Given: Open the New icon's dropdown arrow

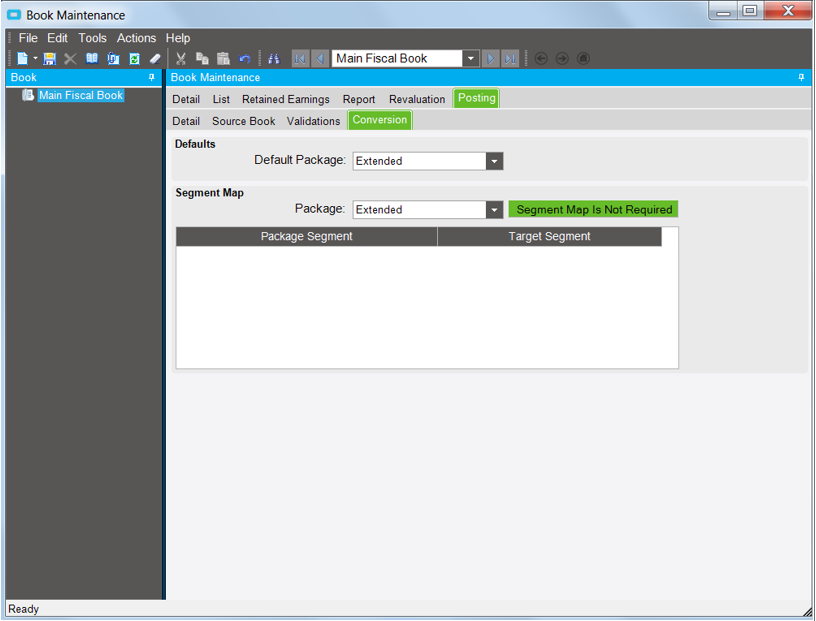Looking at the screenshot, I should [x=35, y=58].
